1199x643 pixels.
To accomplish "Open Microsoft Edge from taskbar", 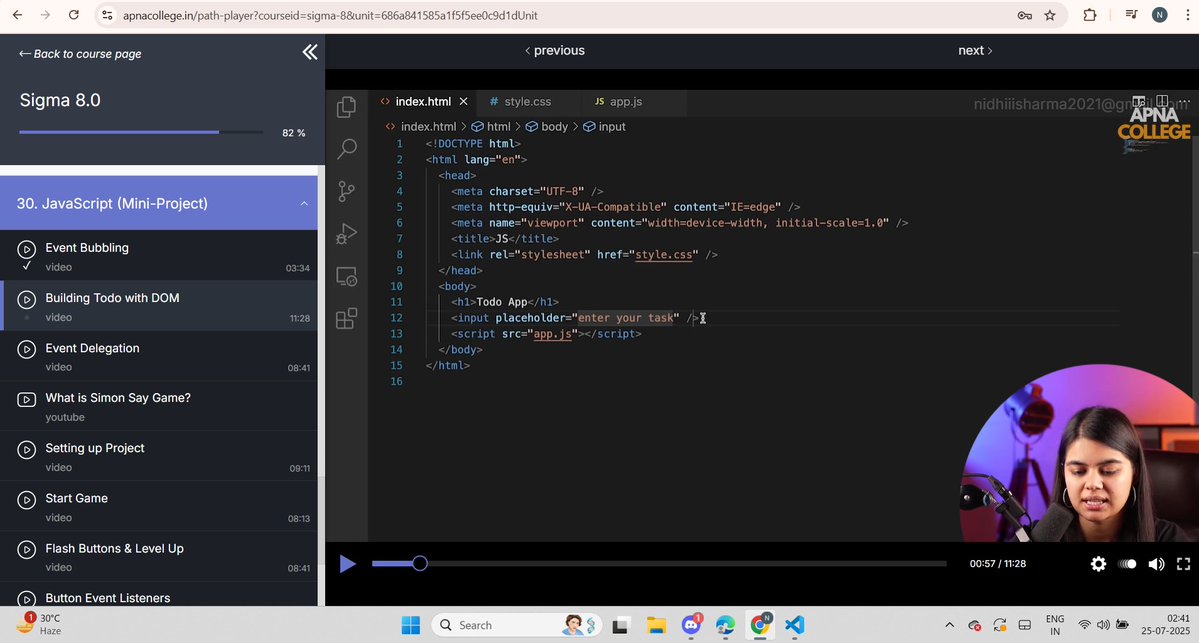I will point(725,625).
